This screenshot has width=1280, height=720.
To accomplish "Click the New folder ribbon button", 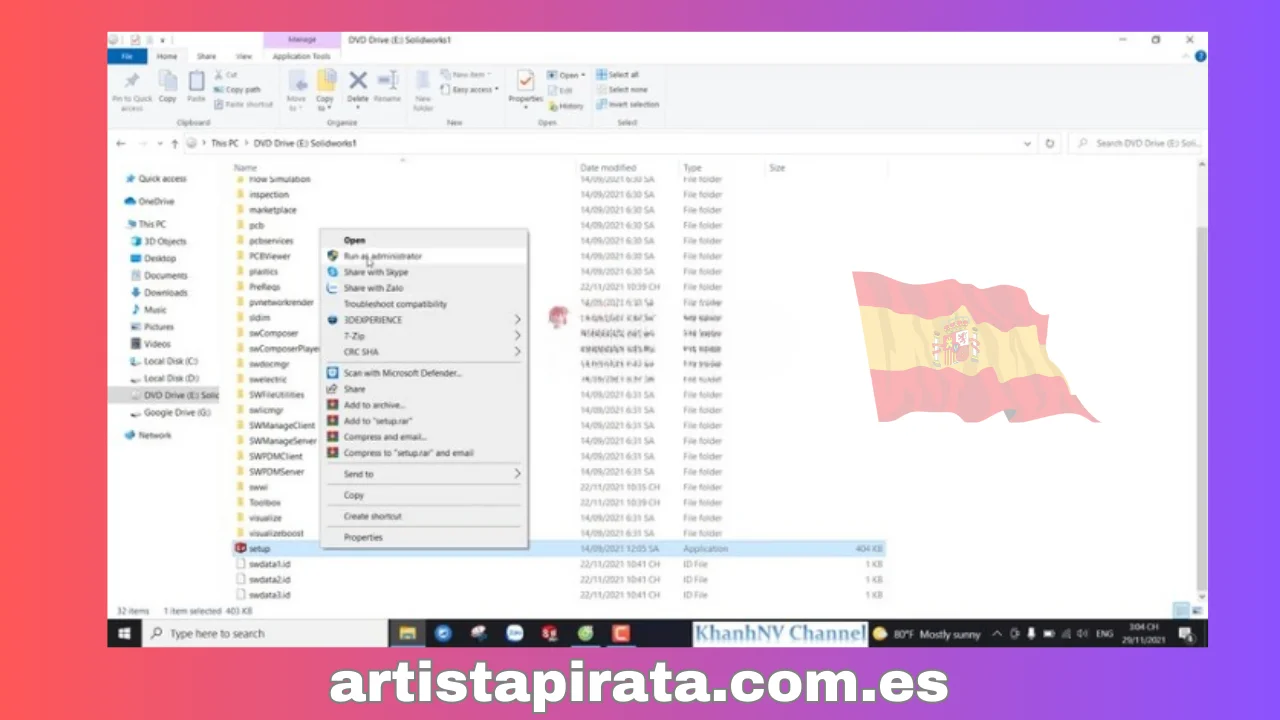I will 423,89.
